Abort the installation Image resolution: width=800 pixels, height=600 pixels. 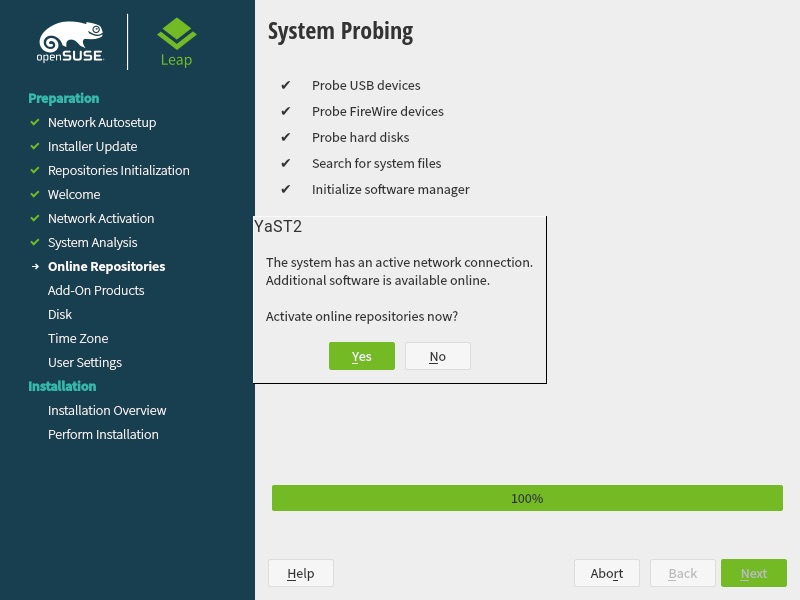point(607,573)
